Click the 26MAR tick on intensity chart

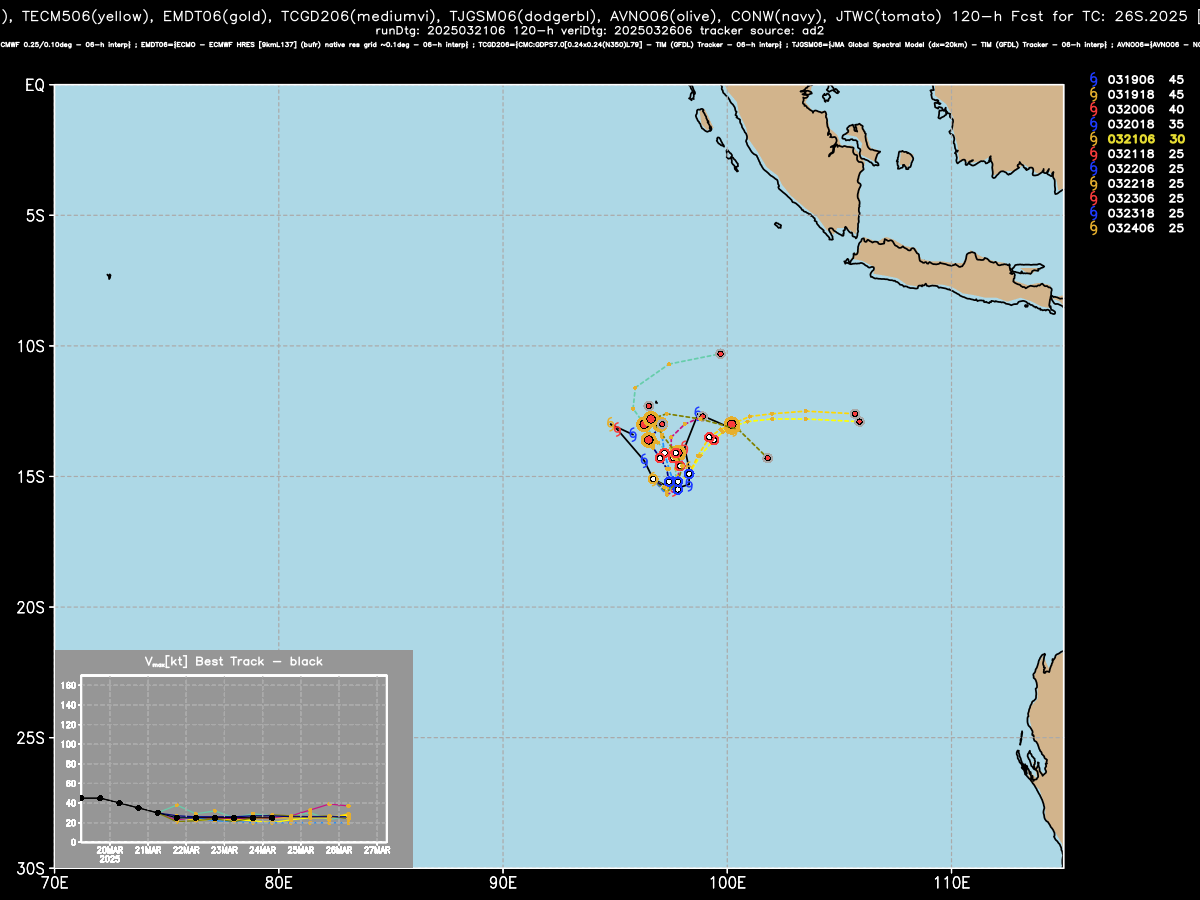[339, 850]
